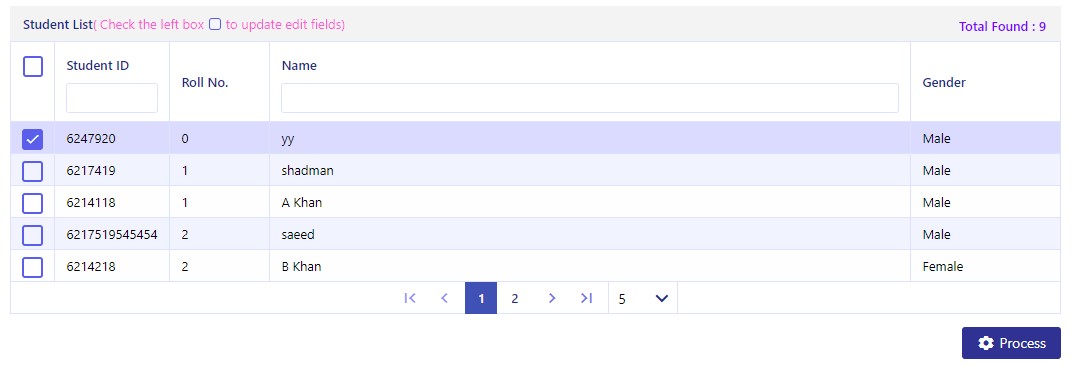The image size is (1073, 372).
Task: Check the box for student shadman
Action: [x=33, y=171]
